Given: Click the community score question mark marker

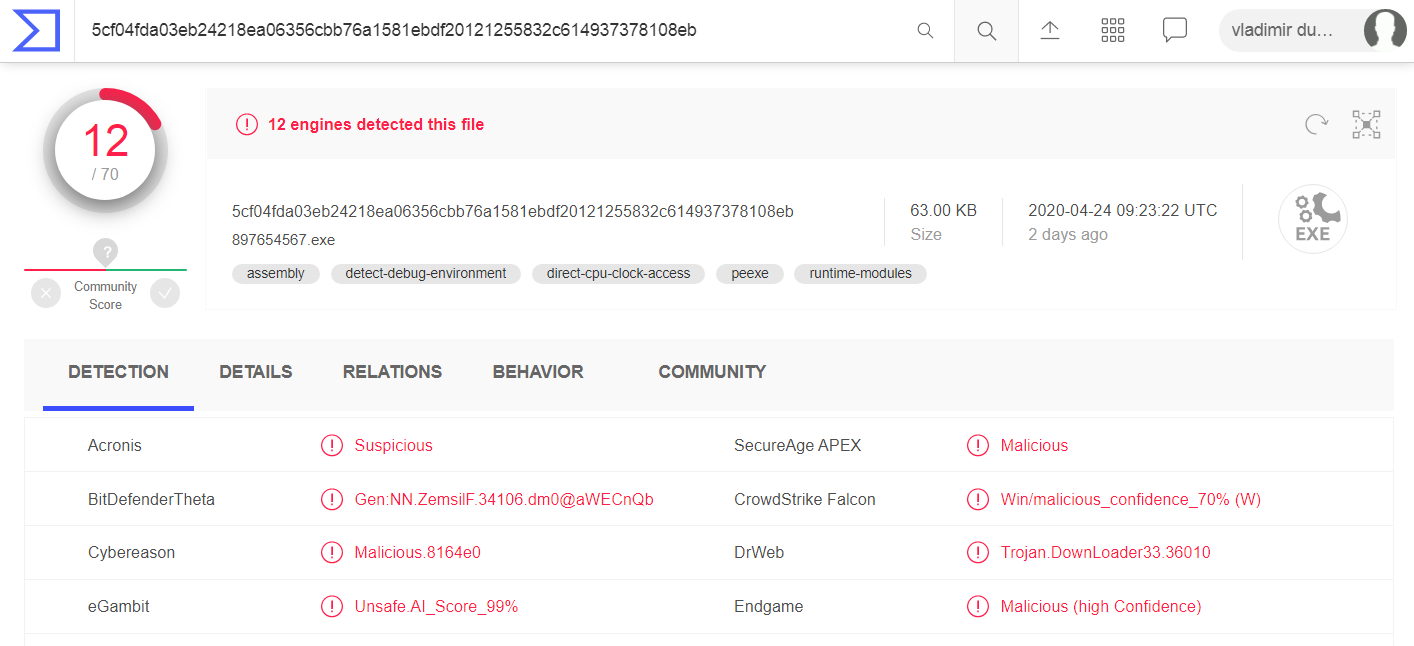Looking at the screenshot, I should point(106,252).
